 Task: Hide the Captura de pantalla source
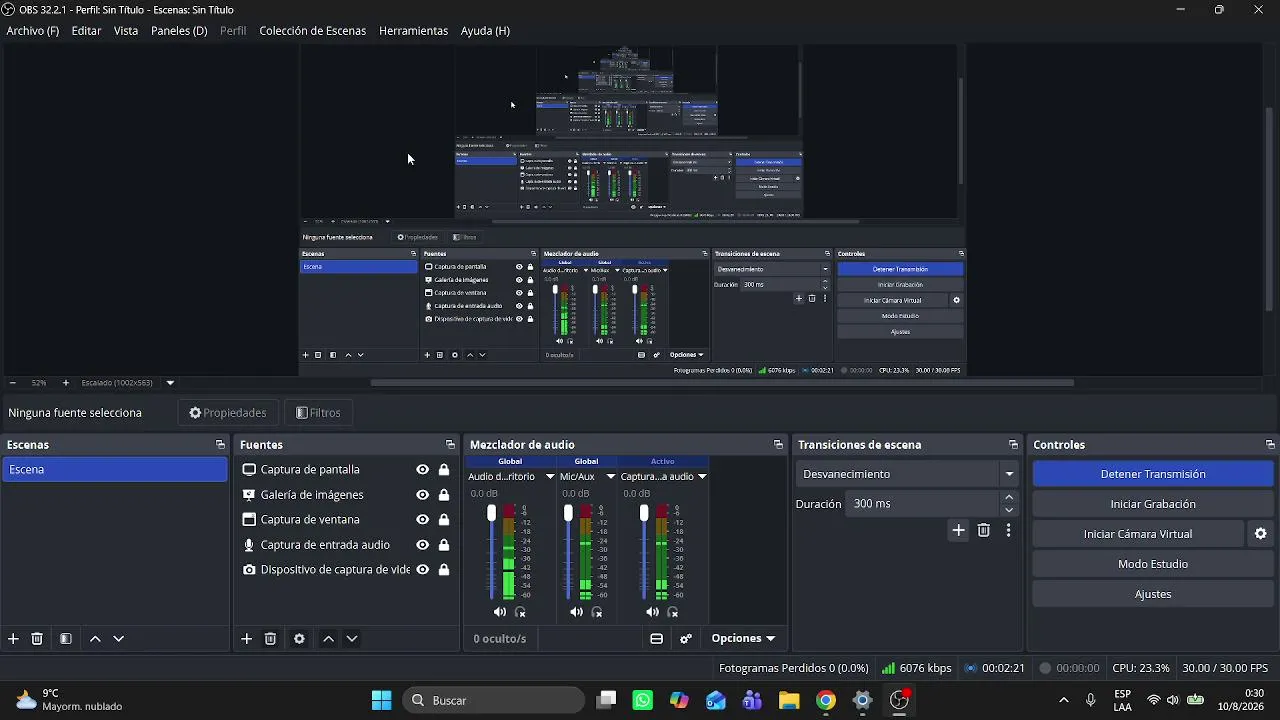pyautogui.click(x=423, y=470)
